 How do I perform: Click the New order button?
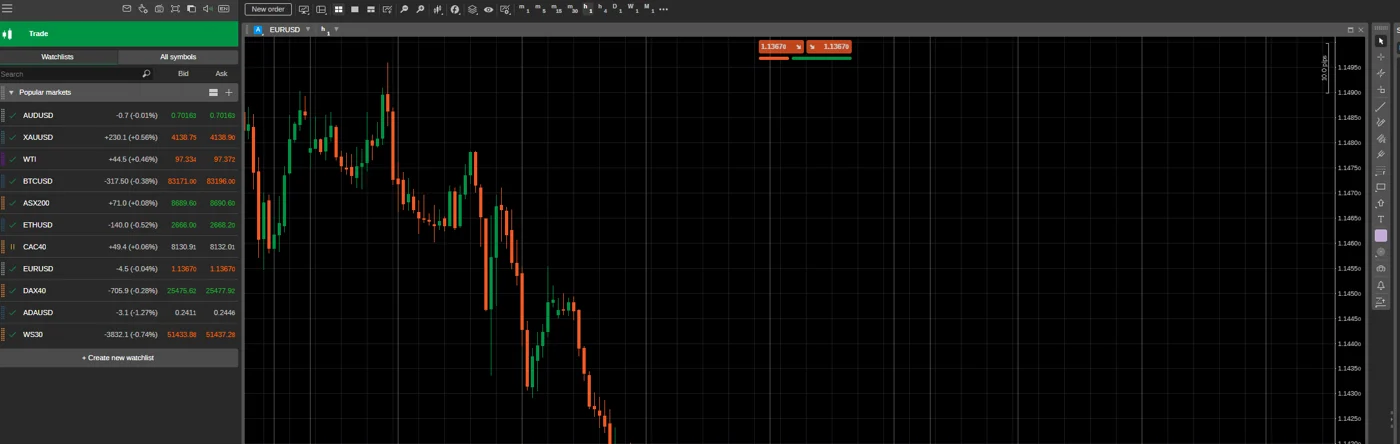[x=268, y=9]
